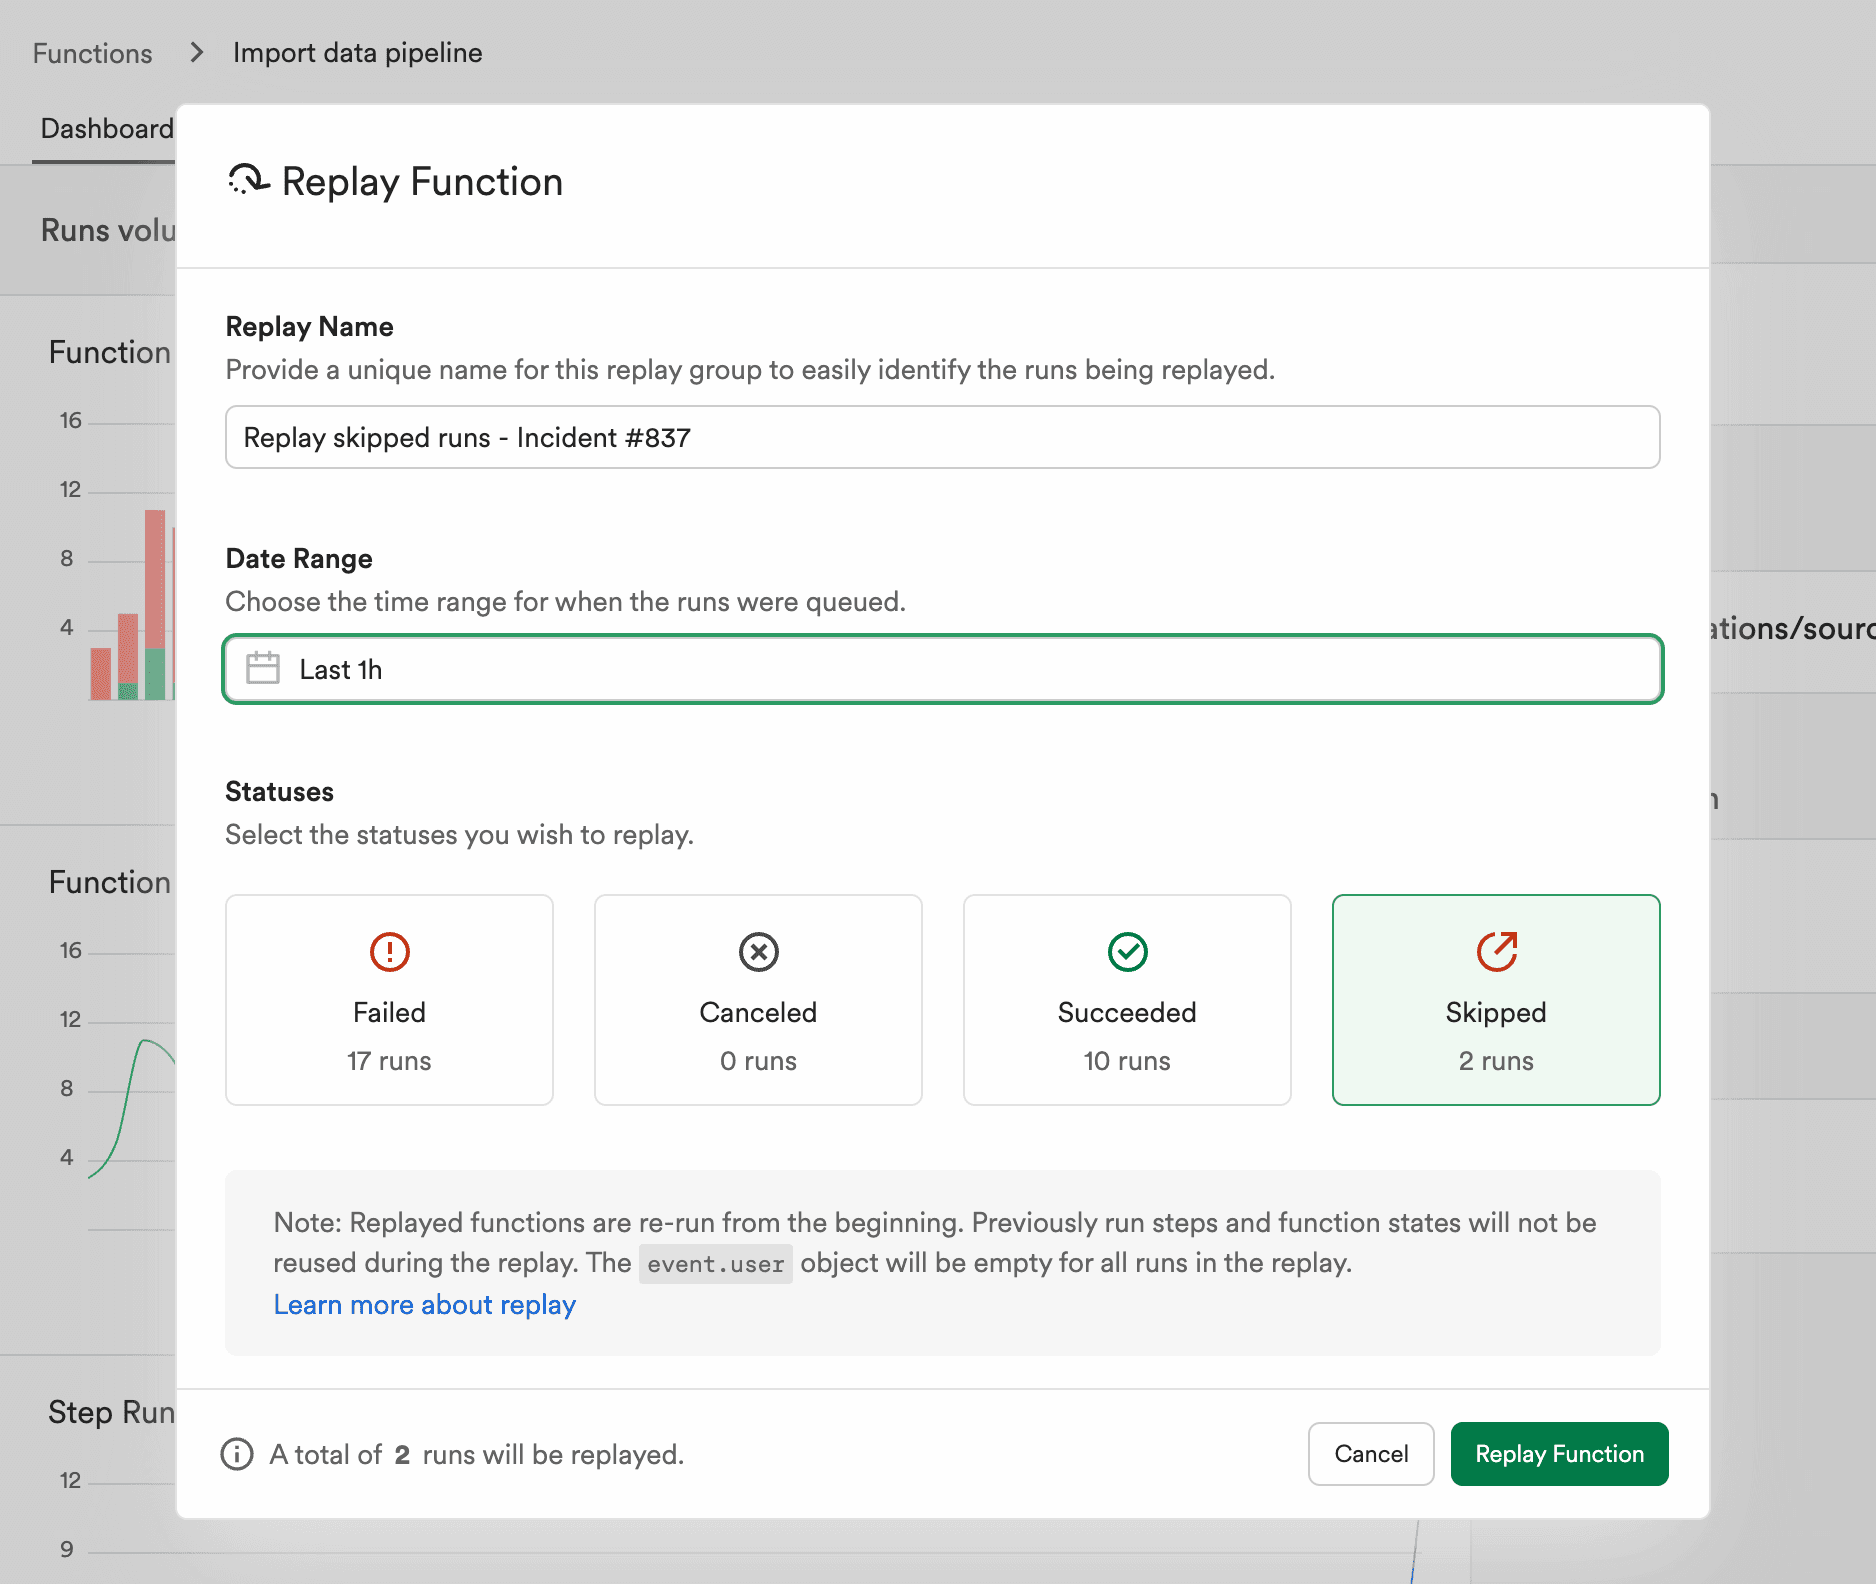
Task: Navigate to Functions via breadcrumb
Action: tap(91, 51)
